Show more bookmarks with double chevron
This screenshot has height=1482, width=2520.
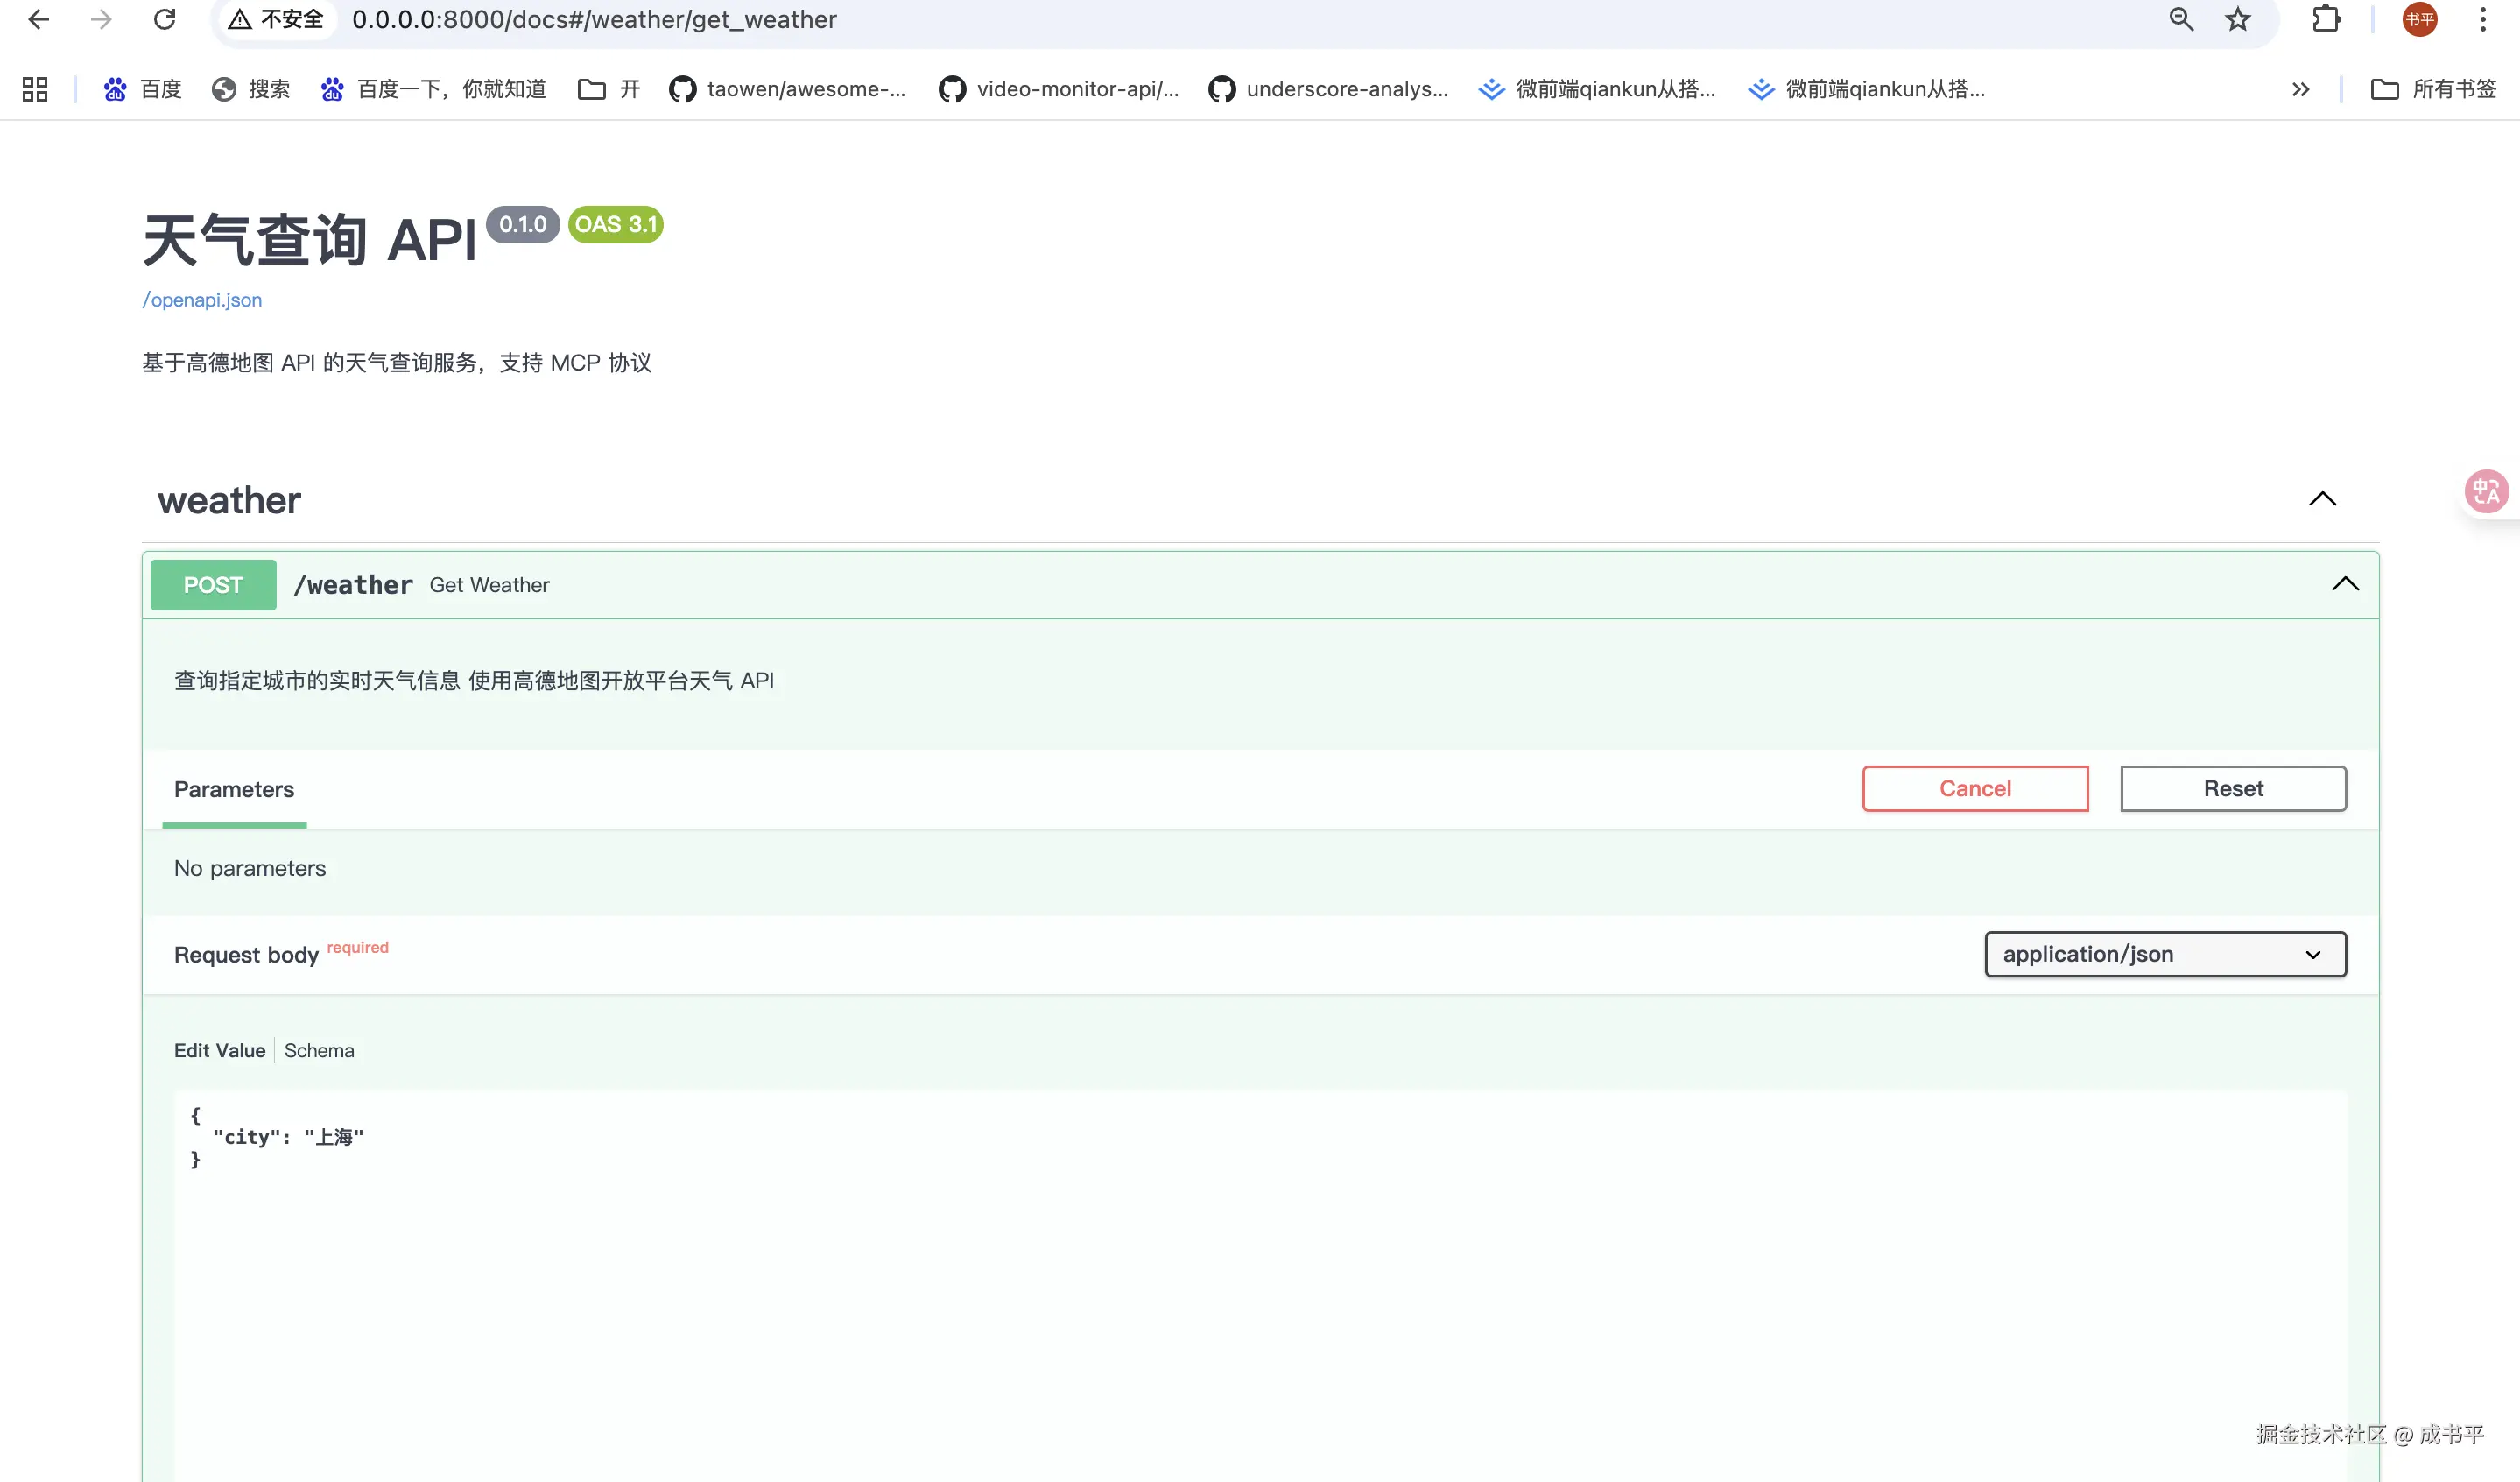[2300, 89]
